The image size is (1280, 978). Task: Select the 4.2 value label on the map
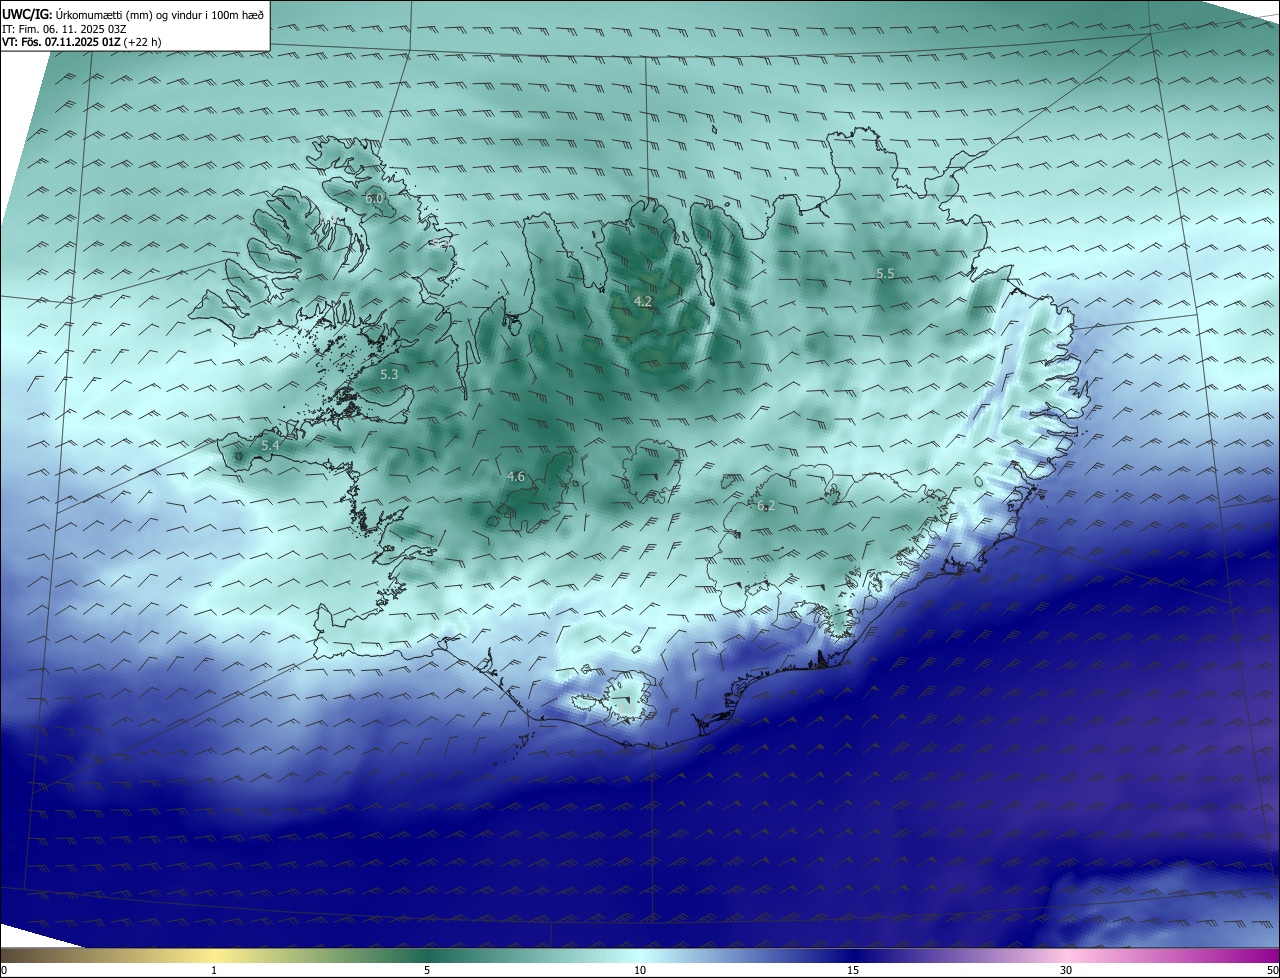(643, 301)
